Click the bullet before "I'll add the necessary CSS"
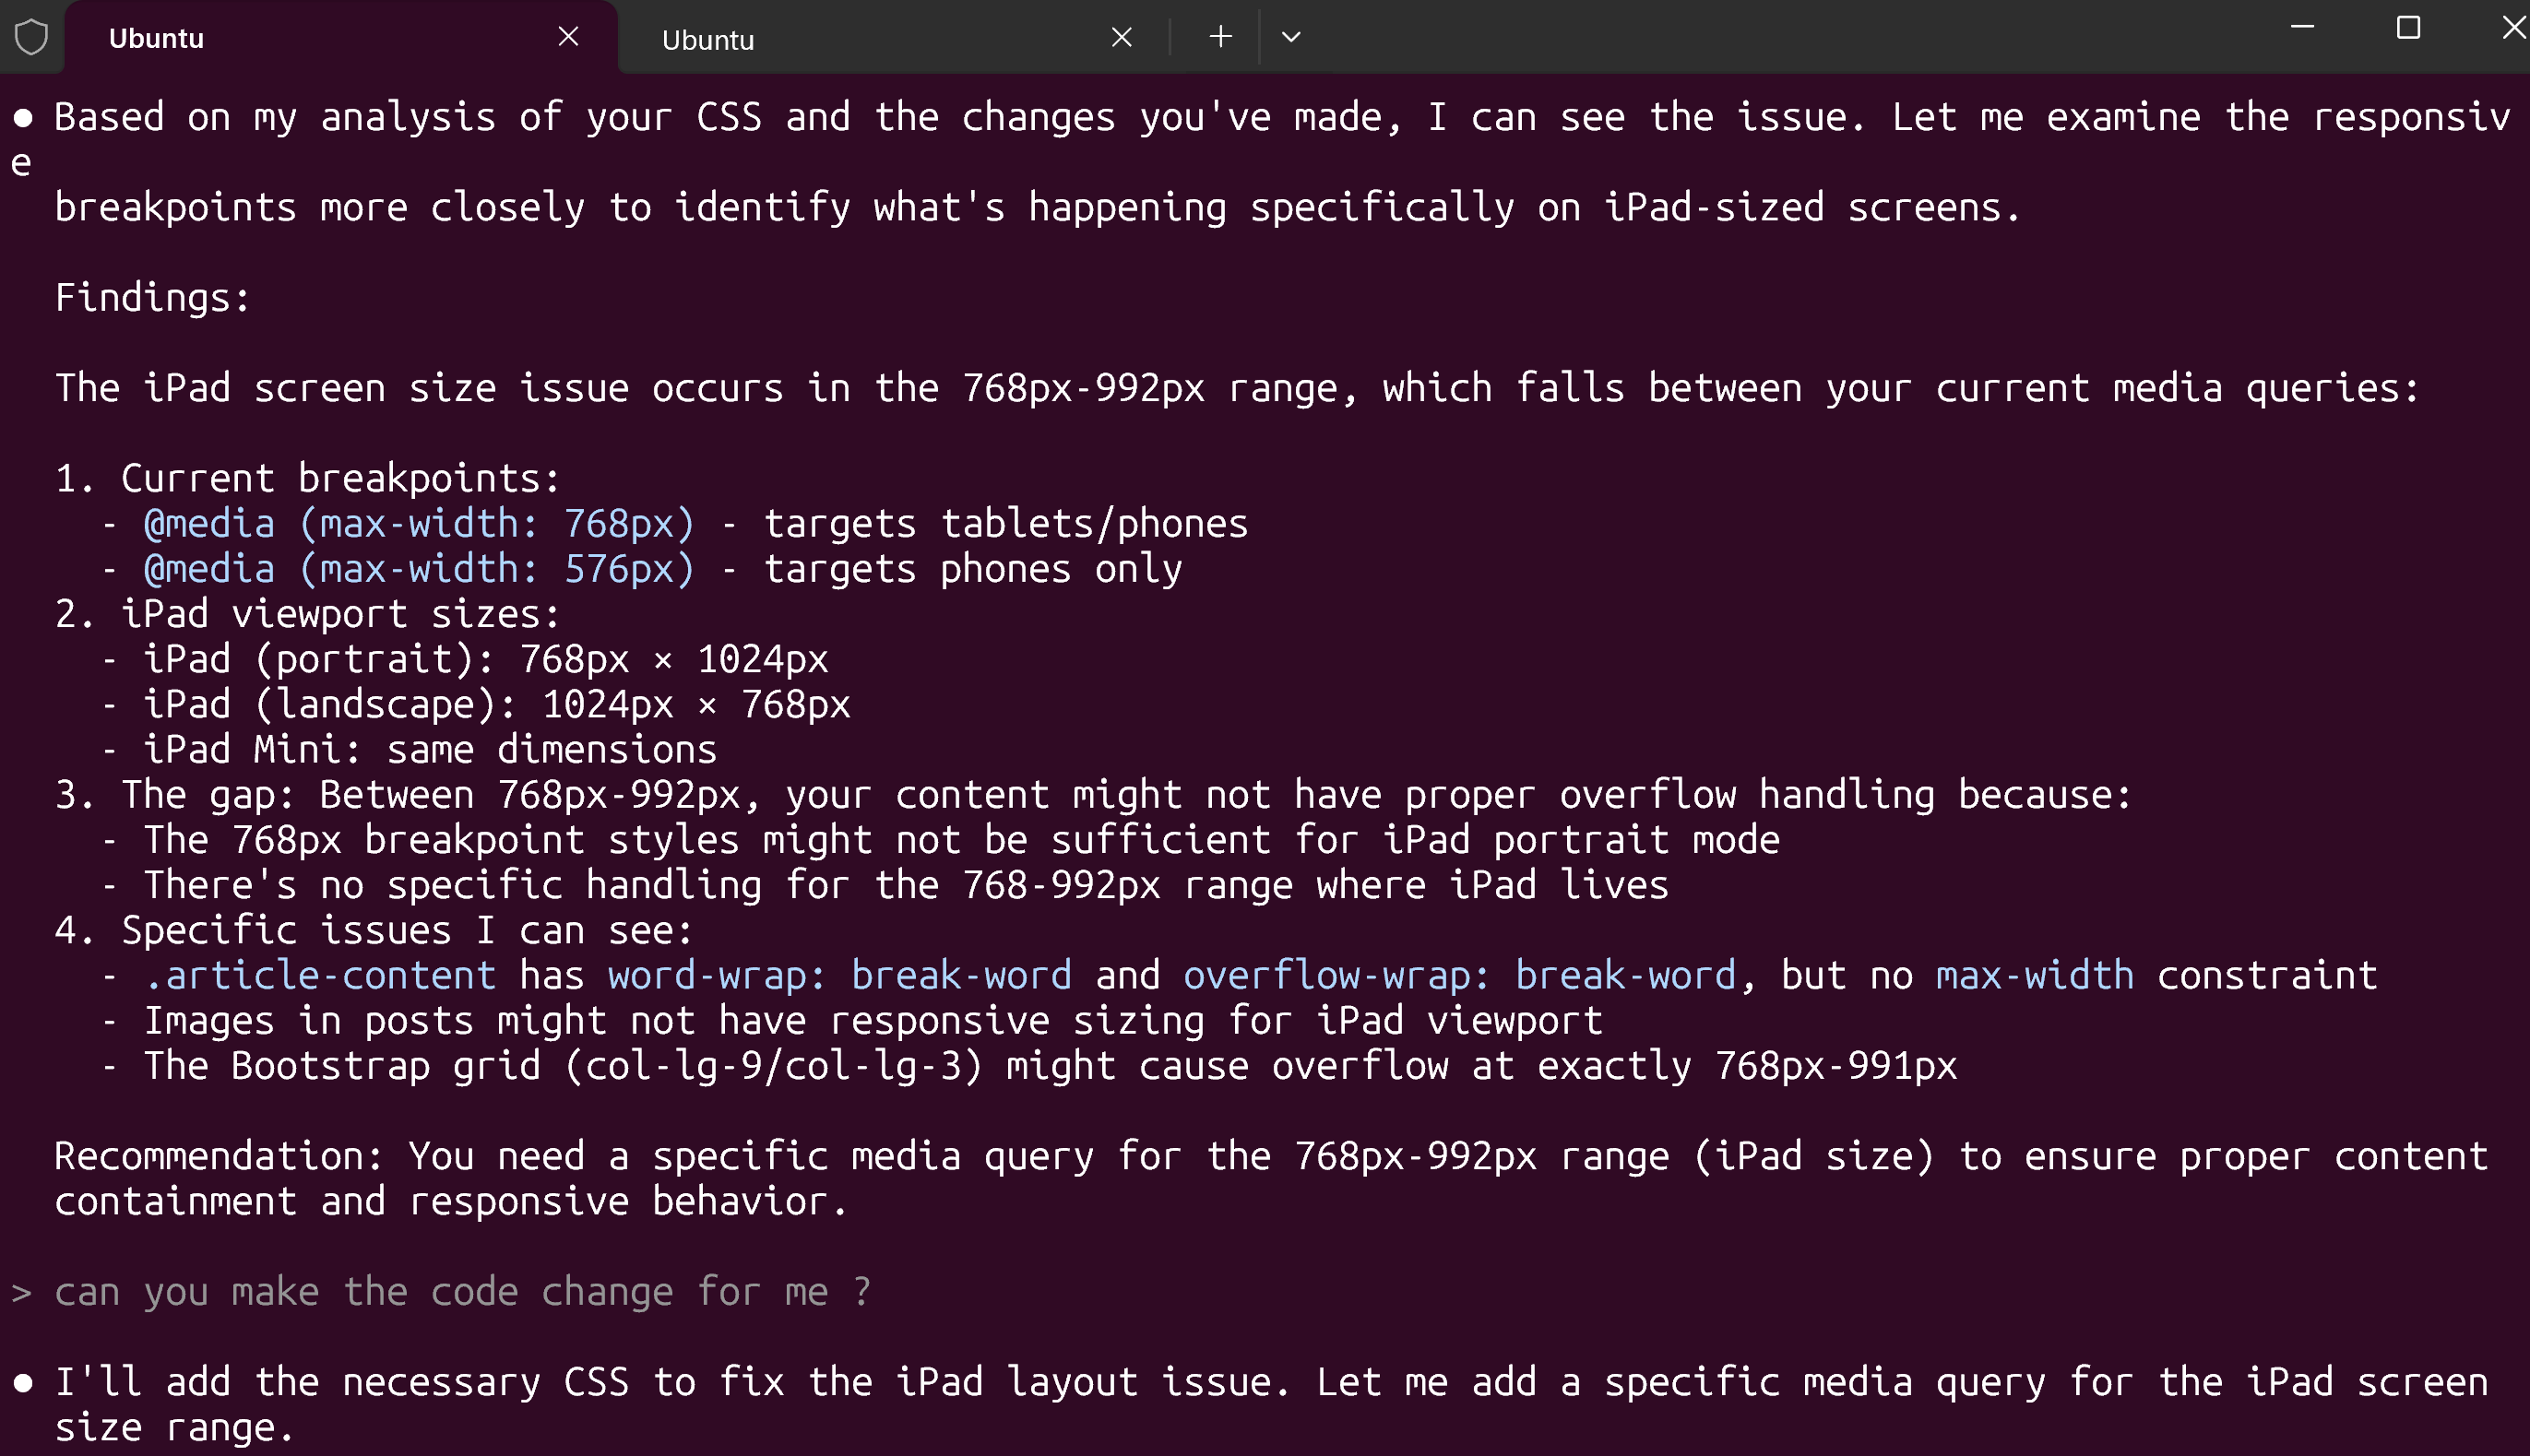The width and height of the screenshot is (2530, 1456). pos(23,1383)
